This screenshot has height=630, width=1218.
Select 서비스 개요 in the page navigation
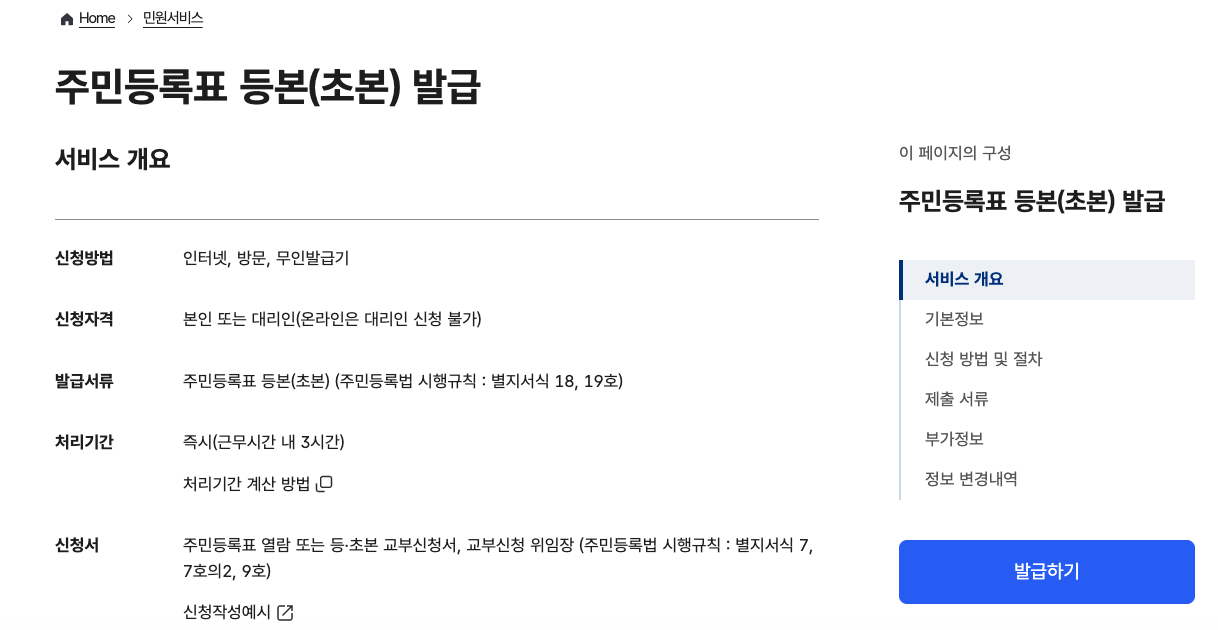pyautogui.click(x=964, y=279)
